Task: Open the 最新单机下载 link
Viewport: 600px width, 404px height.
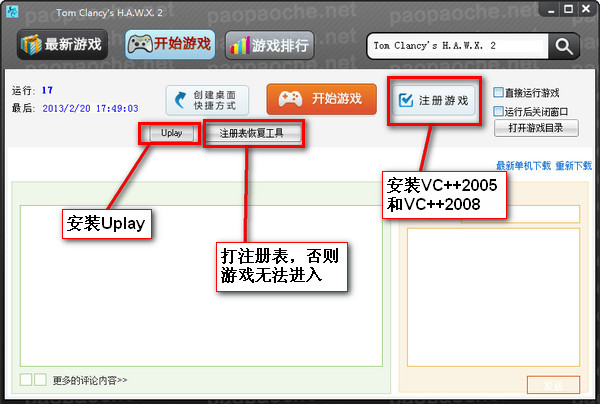Action: pos(523,166)
